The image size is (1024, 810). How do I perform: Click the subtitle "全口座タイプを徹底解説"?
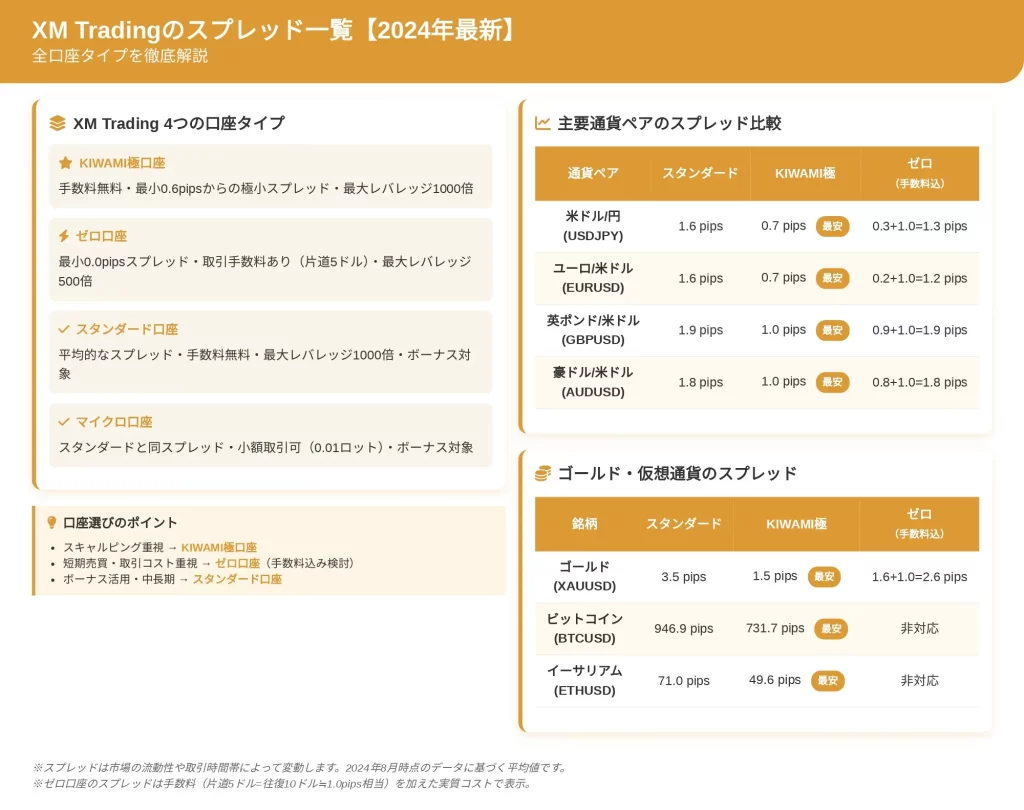tap(120, 56)
